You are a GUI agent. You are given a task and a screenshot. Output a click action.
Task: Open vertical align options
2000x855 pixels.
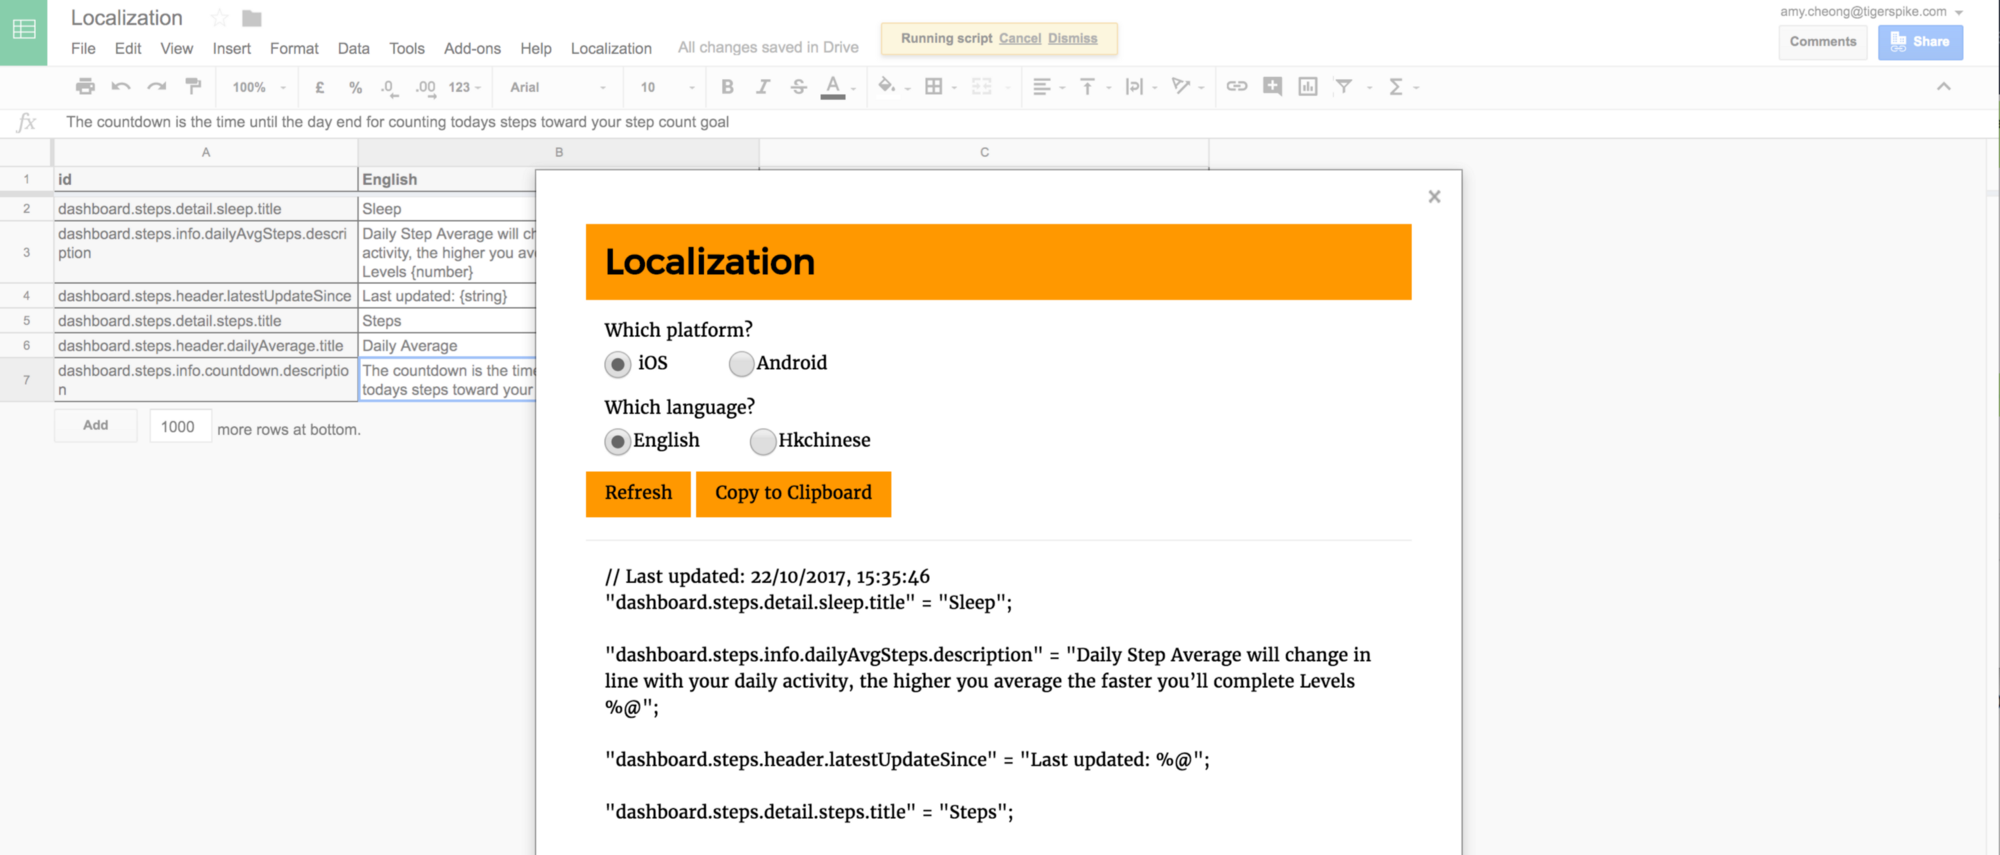click(1088, 87)
